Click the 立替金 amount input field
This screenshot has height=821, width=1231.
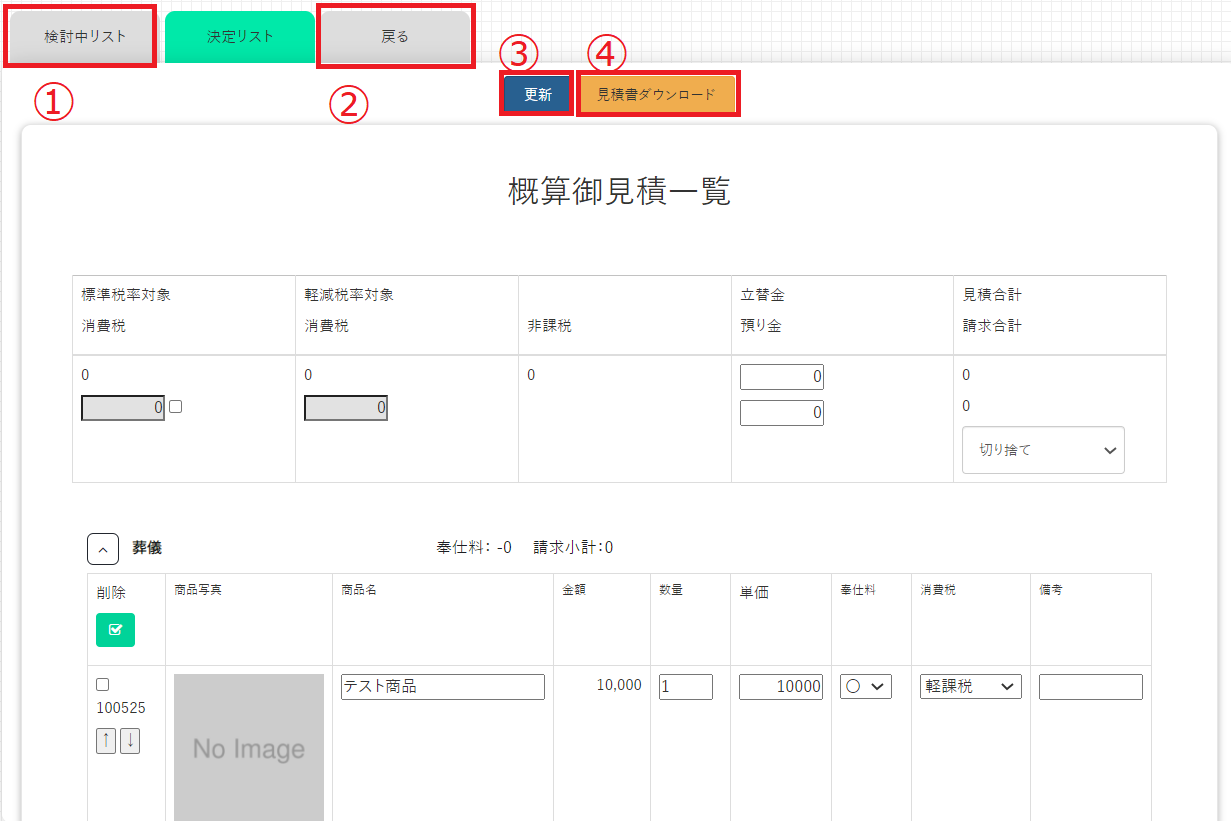[x=781, y=377]
